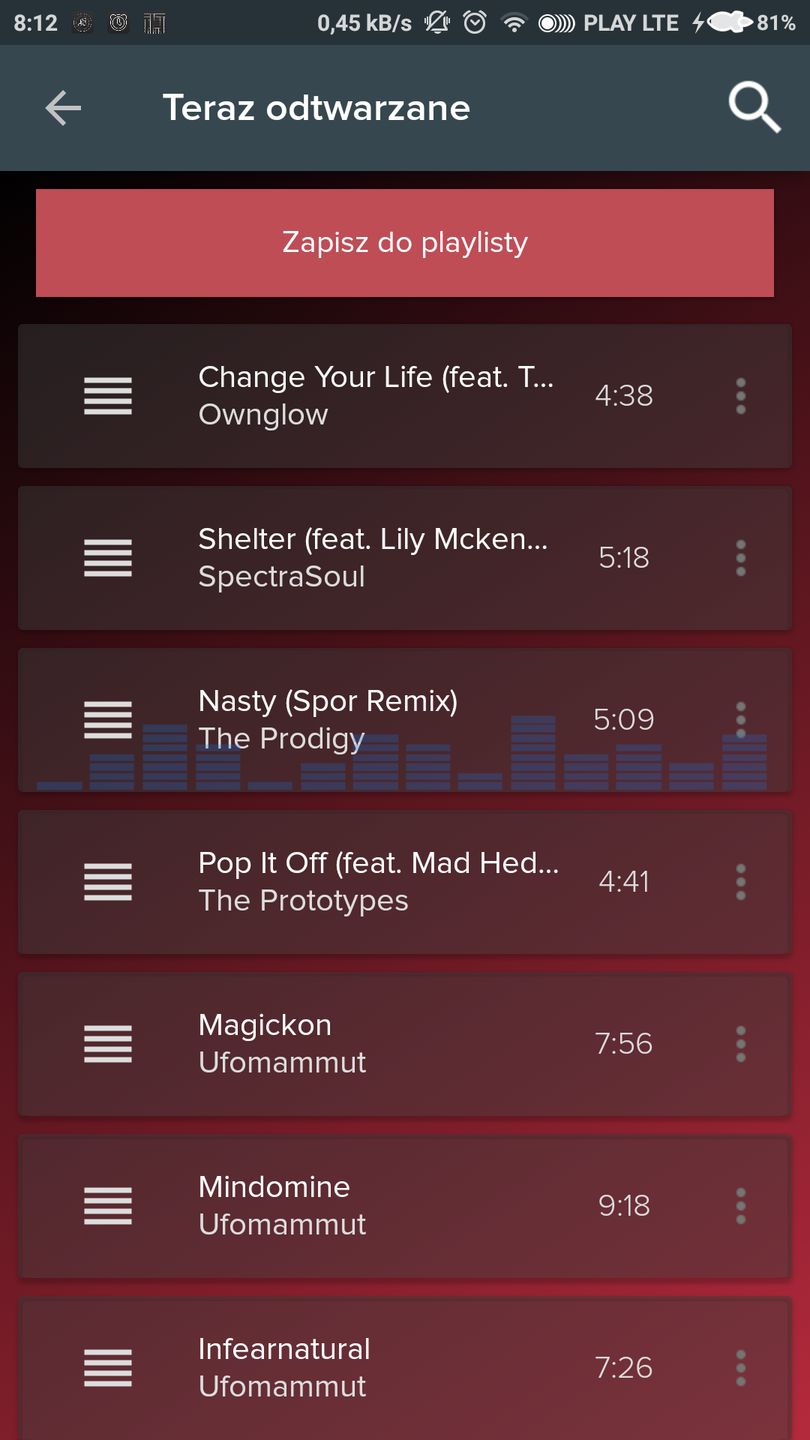Play Magickon by Ufomammut
The image size is (810, 1440).
coord(405,1044)
